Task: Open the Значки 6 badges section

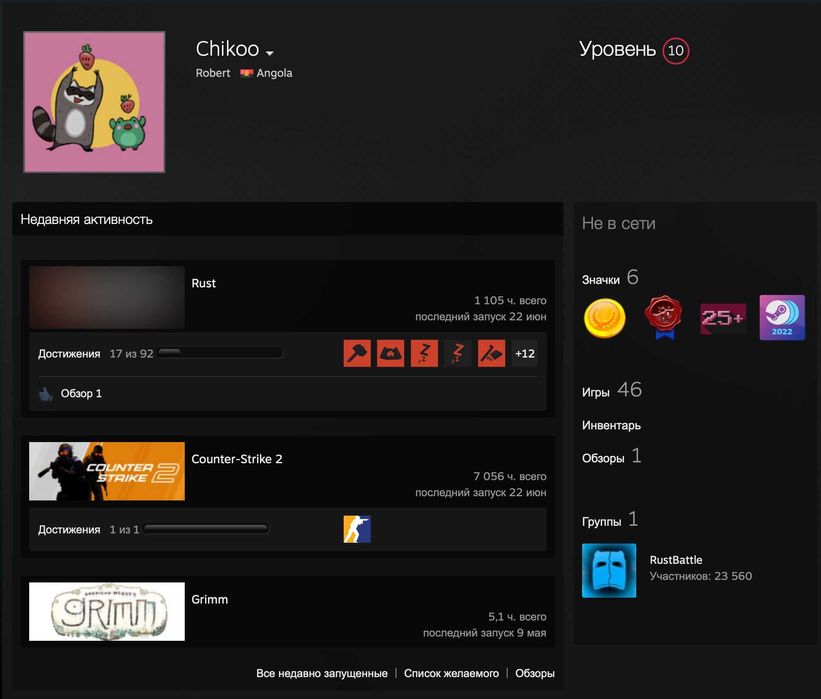Action: click(x=611, y=278)
